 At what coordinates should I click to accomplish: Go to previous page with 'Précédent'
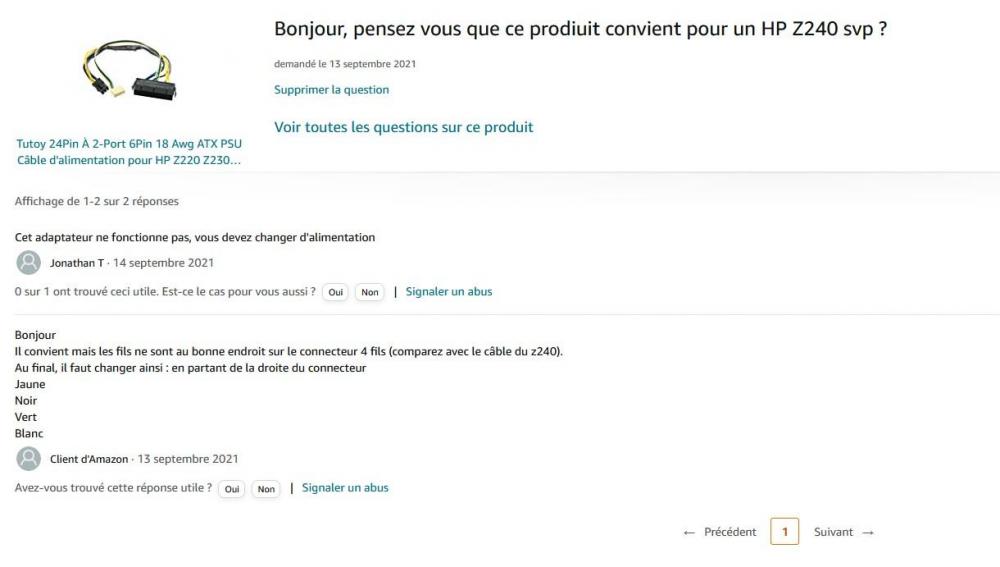720,532
